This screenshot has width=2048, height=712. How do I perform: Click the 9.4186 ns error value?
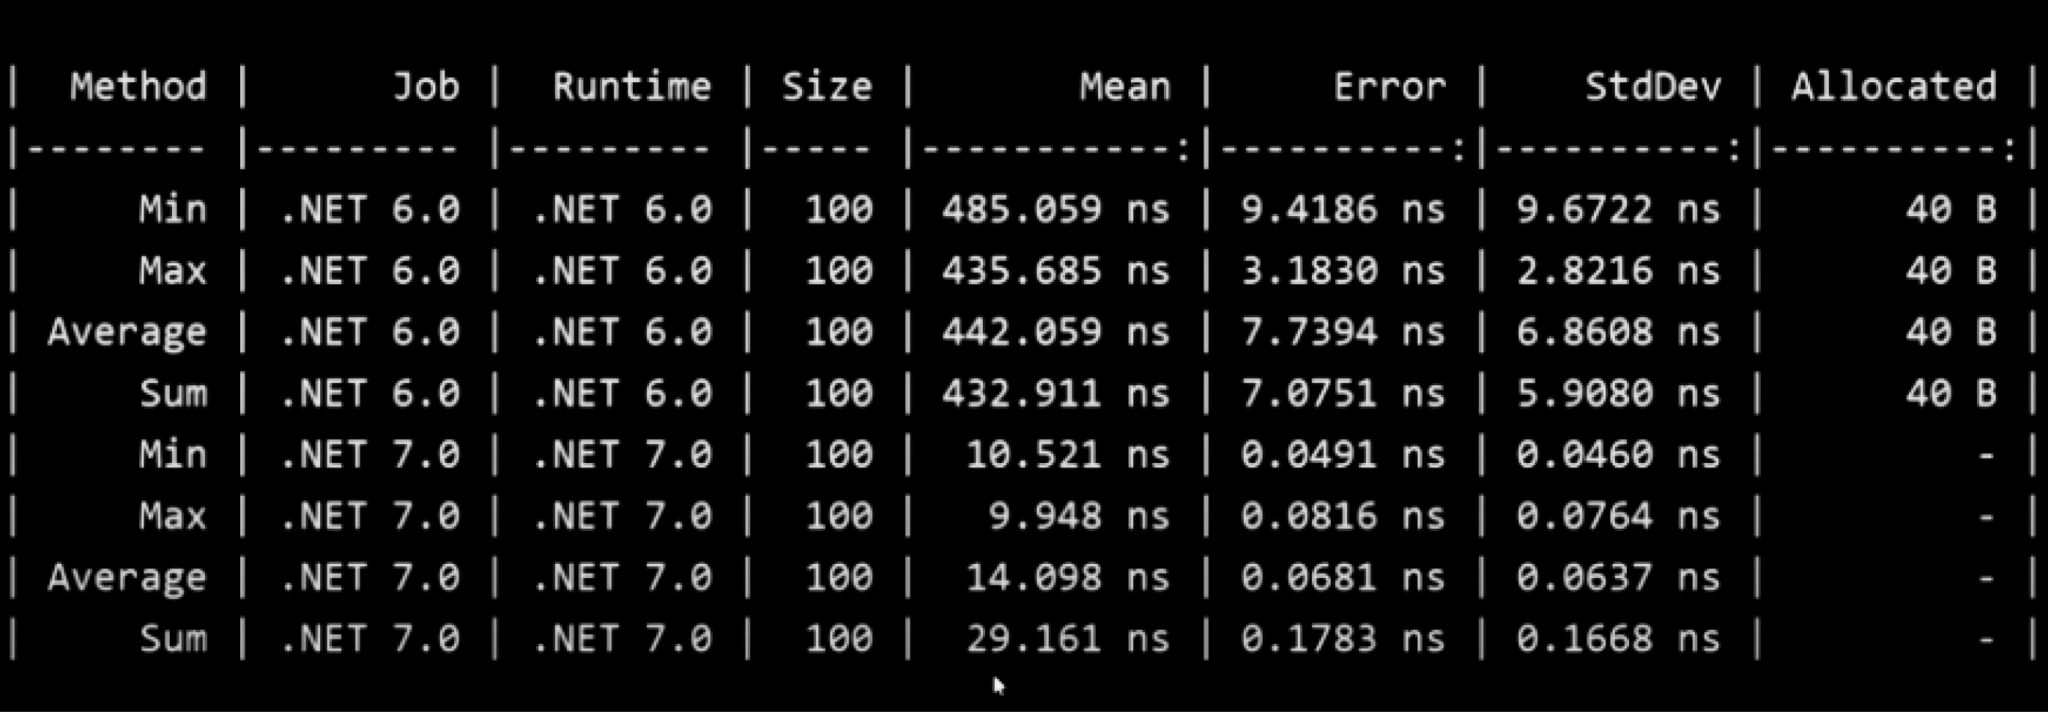(x=1343, y=209)
